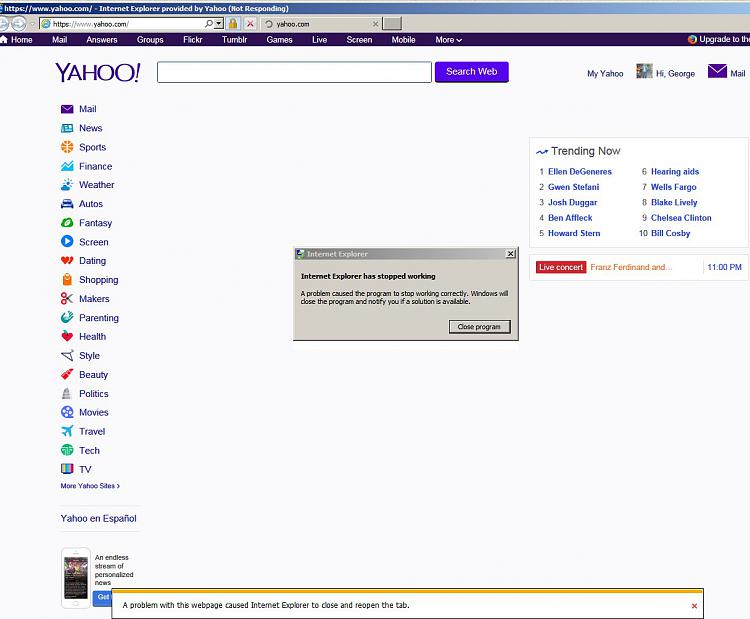Dismiss the yellow notification bar with red X
Screen dimensions: 750x619
point(694,606)
